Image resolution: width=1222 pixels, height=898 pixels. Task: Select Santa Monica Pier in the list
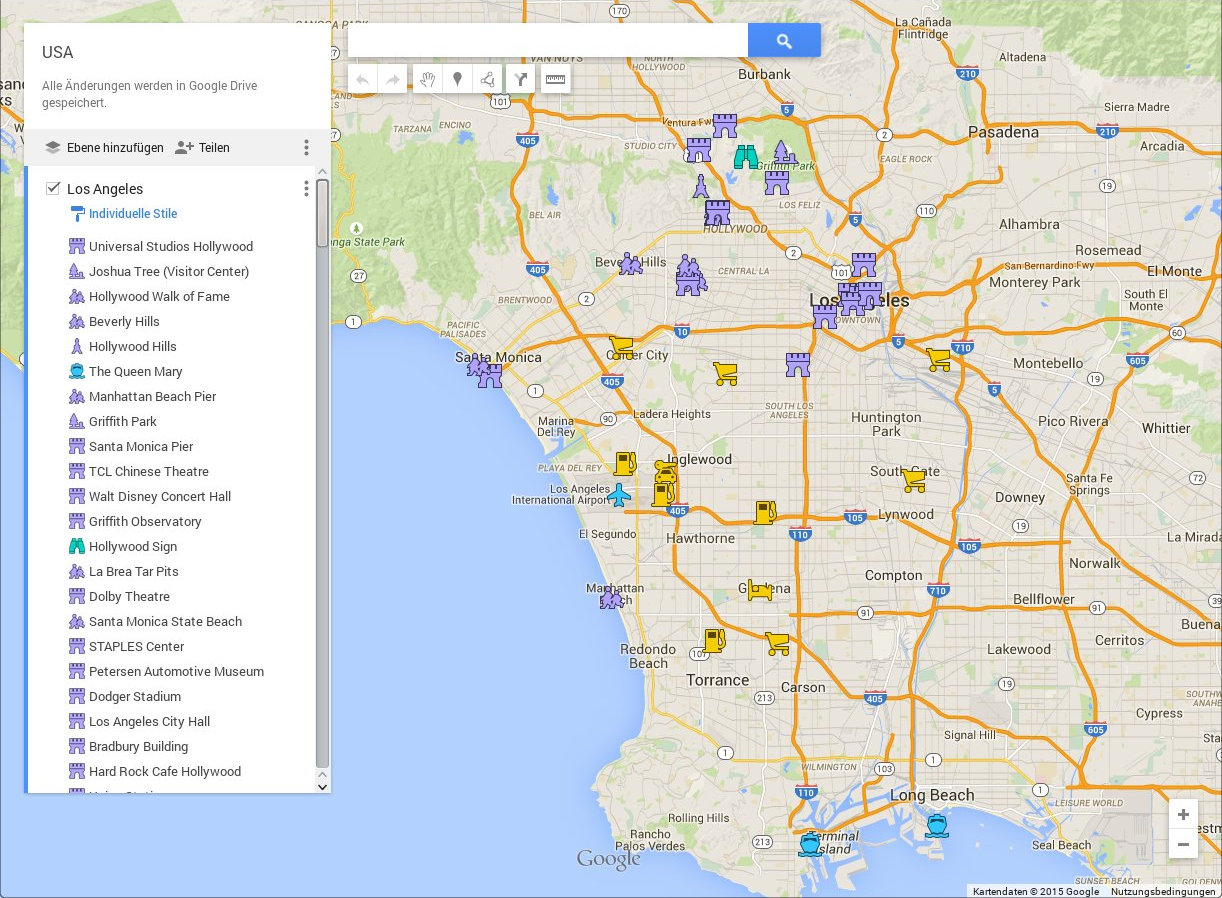[x=141, y=446]
